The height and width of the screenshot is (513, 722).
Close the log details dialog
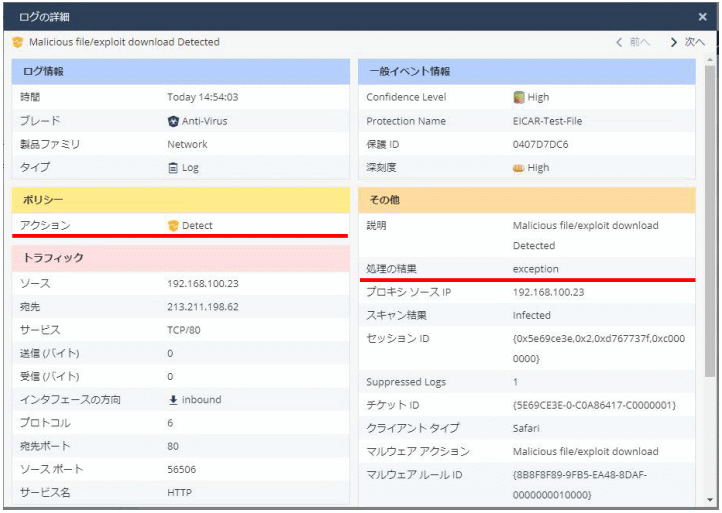pos(702,17)
